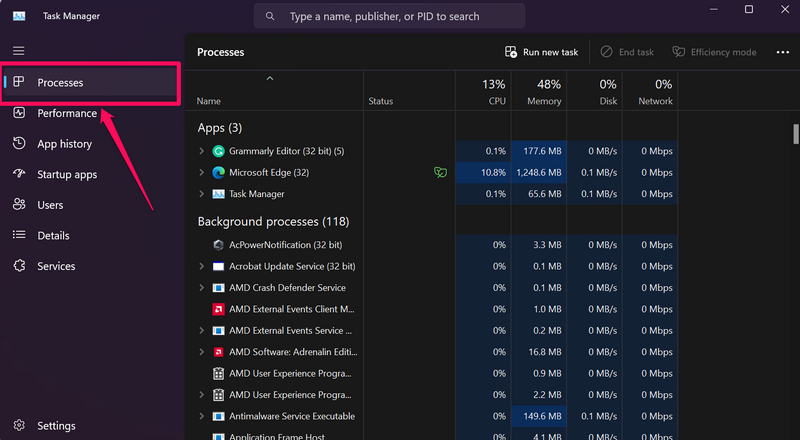Switch to the Details tab
800x440 pixels.
(x=53, y=236)
